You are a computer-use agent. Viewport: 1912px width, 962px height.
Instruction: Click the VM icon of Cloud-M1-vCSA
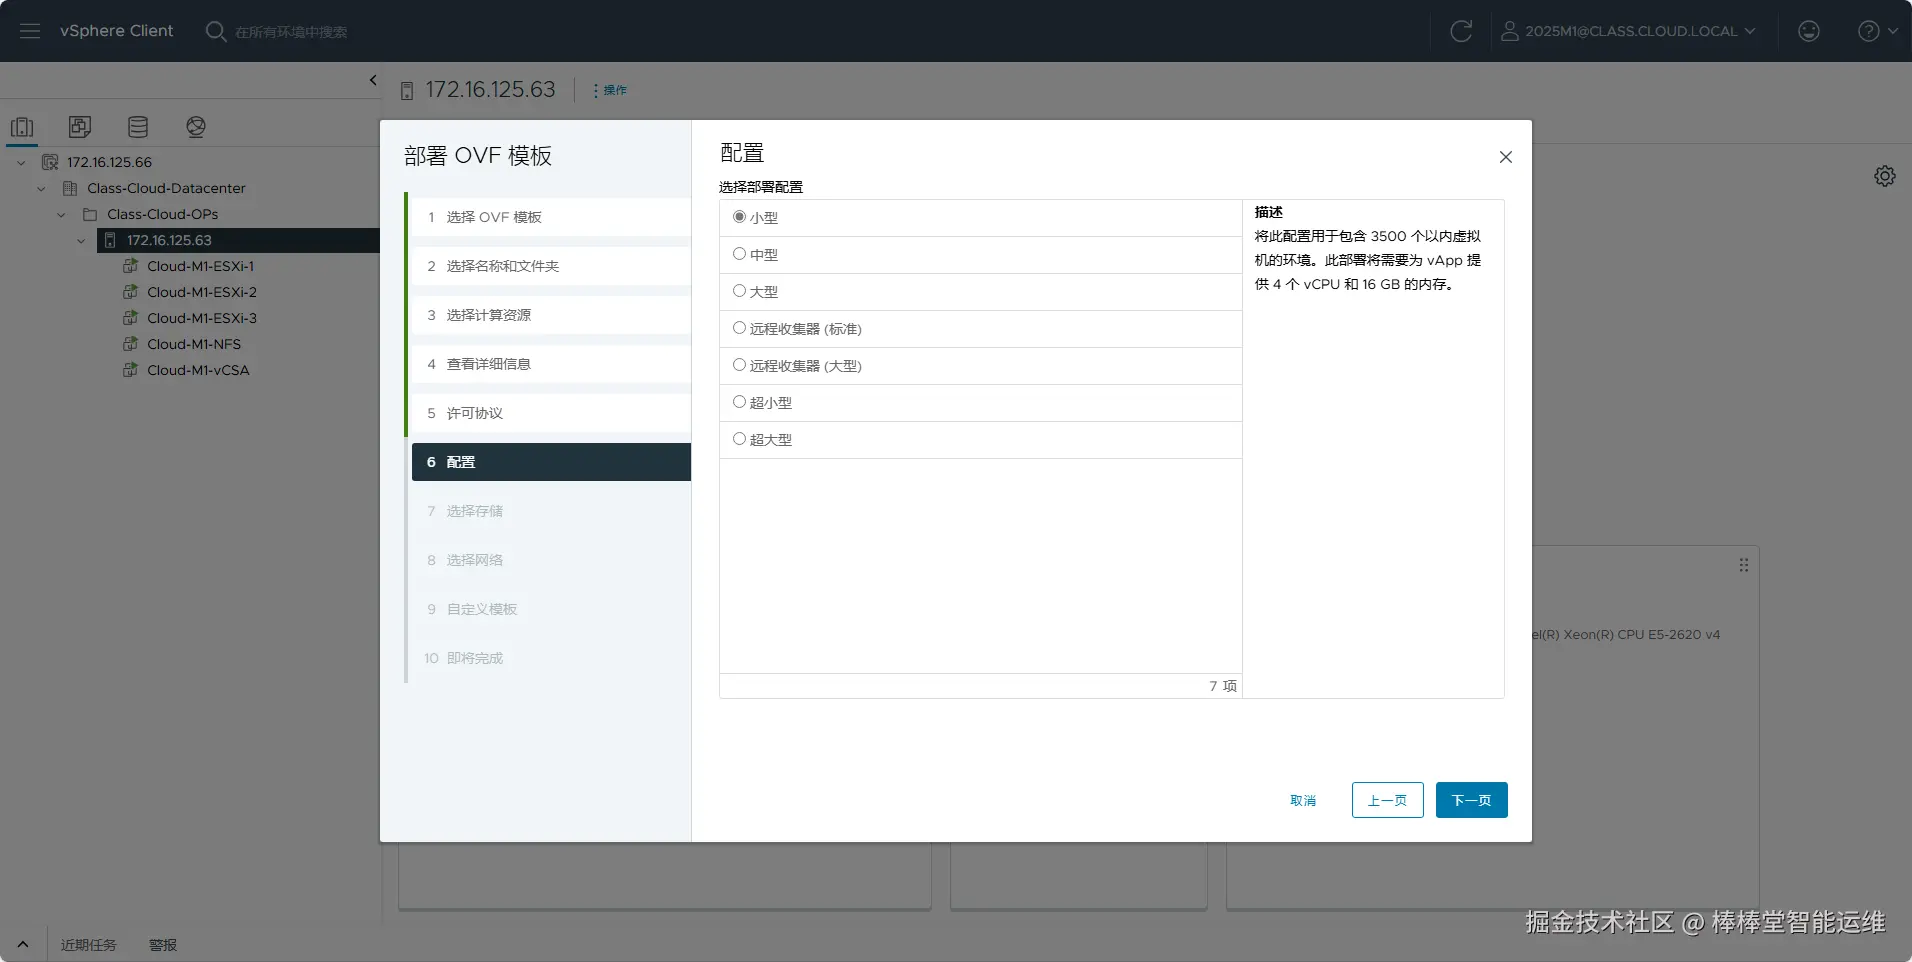pos(130,370)
